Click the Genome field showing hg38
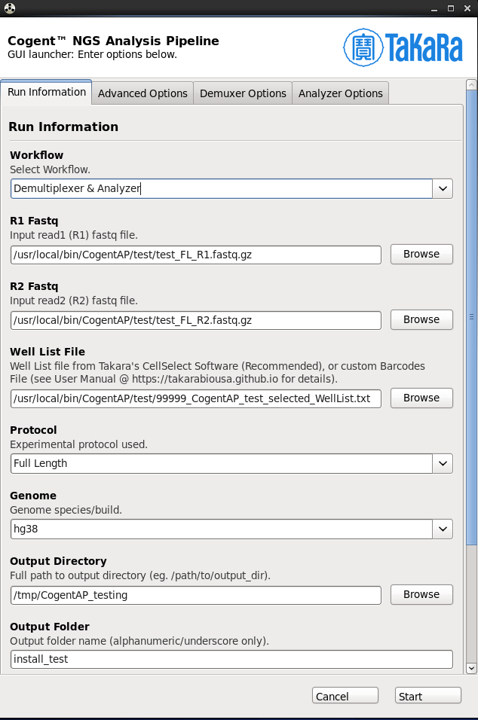 click(221, 529)
